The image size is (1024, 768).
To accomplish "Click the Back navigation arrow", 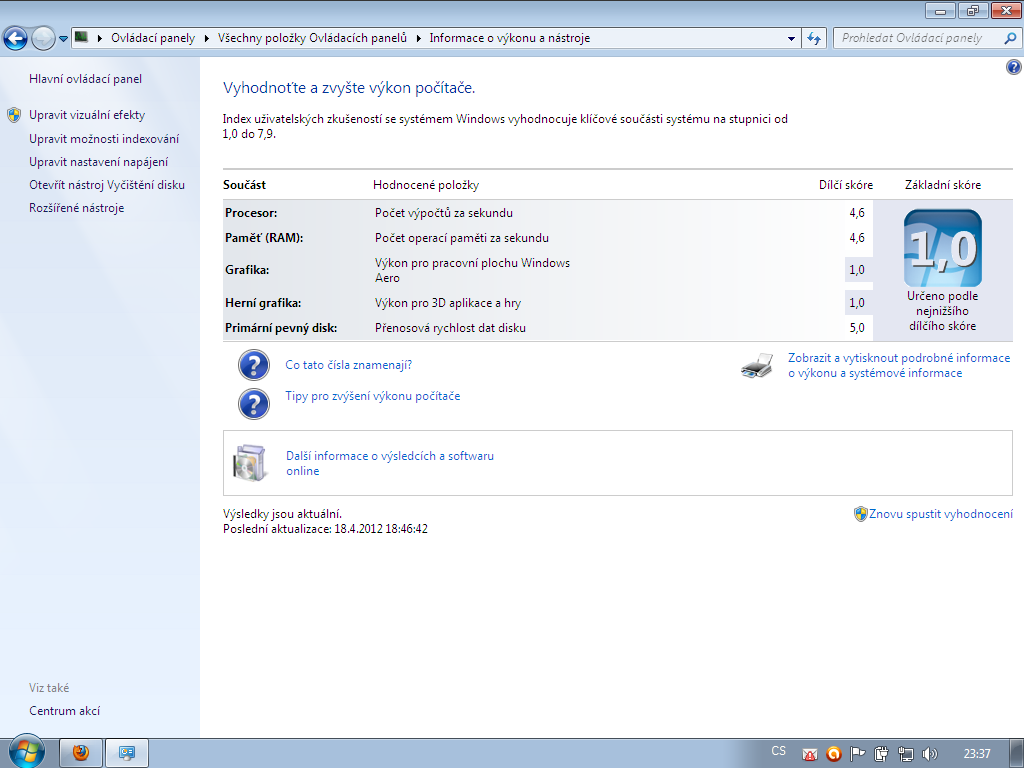I will tap(16, 39).
